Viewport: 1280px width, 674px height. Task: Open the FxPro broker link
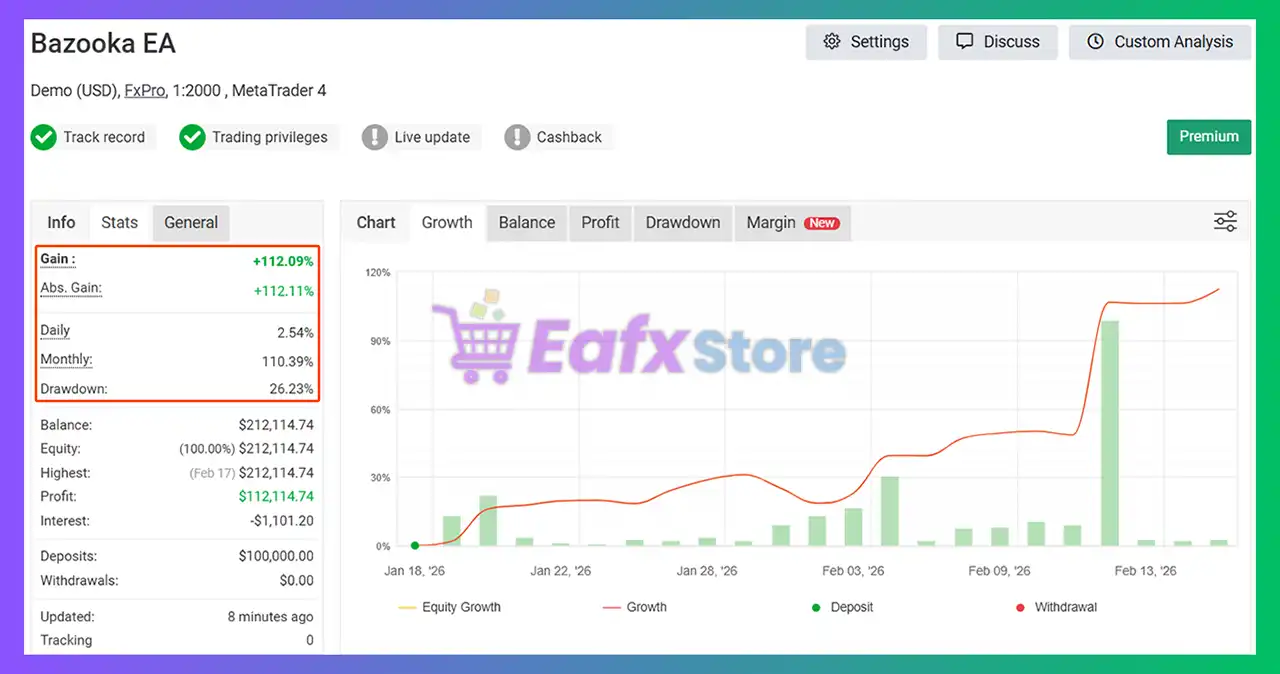click(144, 90)
